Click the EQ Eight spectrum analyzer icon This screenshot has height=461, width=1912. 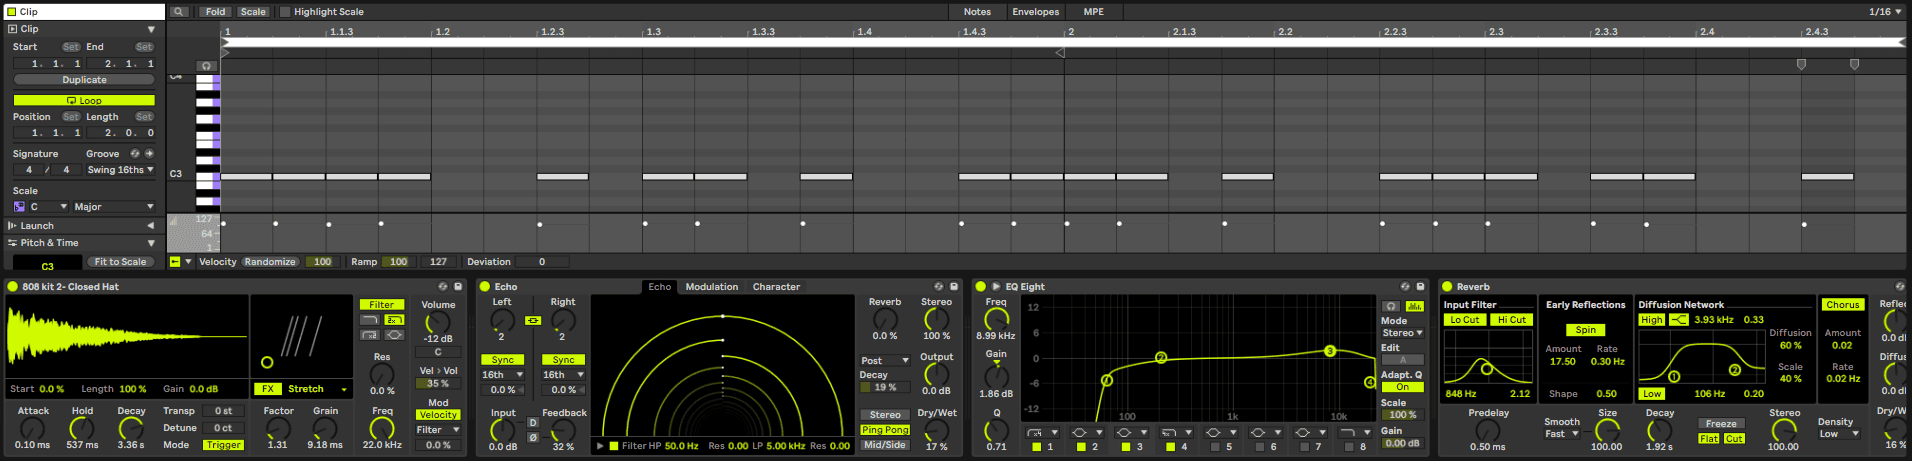[1414, 306]
